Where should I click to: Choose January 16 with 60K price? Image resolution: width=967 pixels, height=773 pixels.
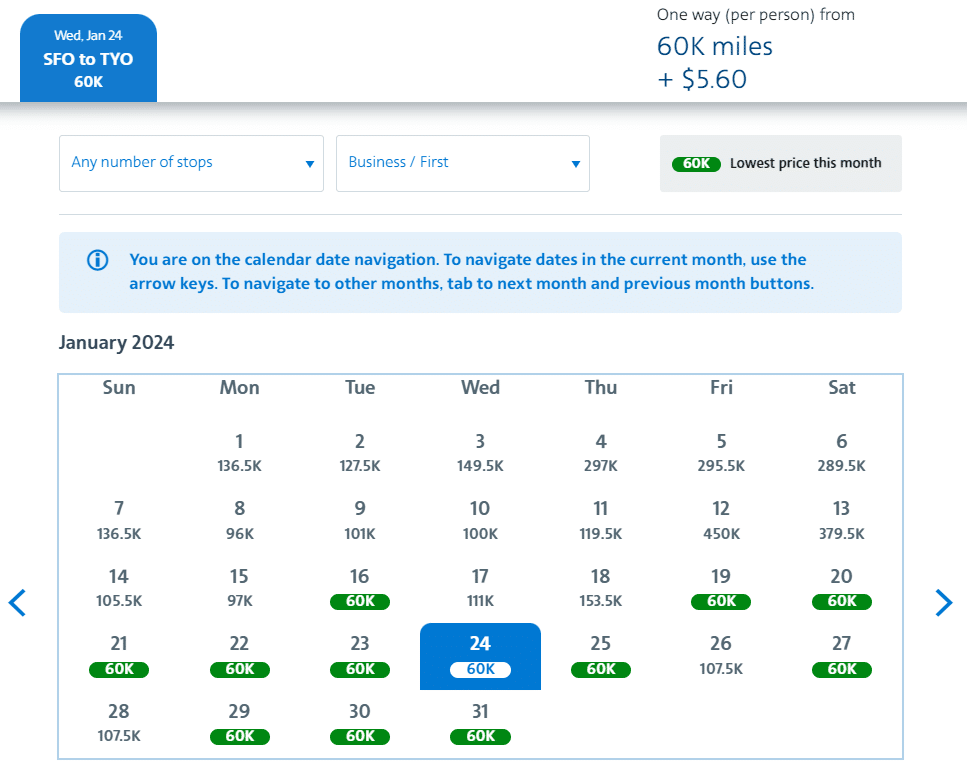(x=360, y=588)
